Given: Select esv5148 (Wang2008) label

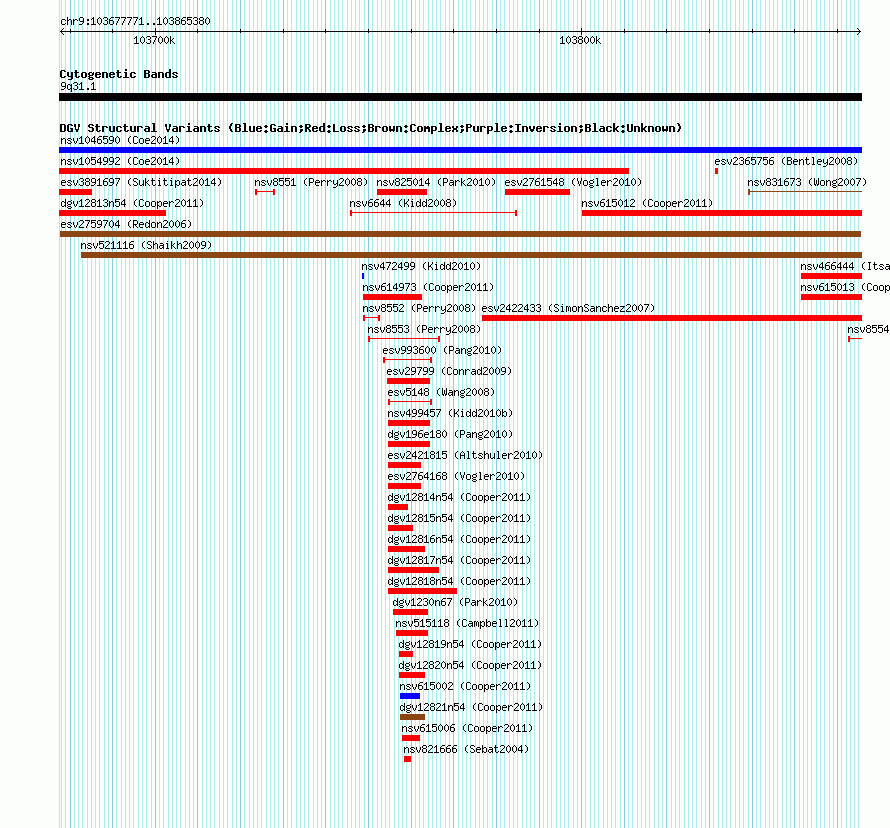Looking at the screenshot, I should tap(441, 392).
